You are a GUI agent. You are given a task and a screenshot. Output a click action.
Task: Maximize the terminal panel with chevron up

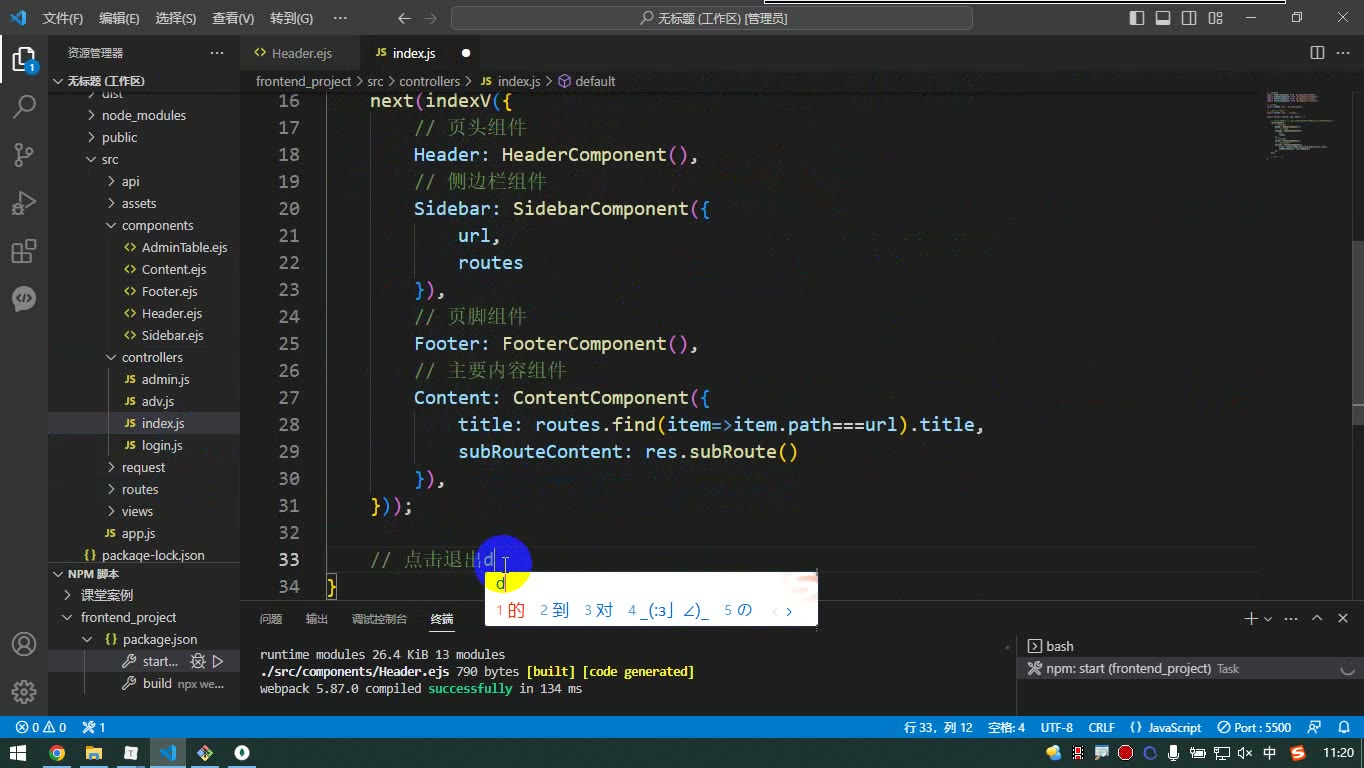coord(1317,619)
